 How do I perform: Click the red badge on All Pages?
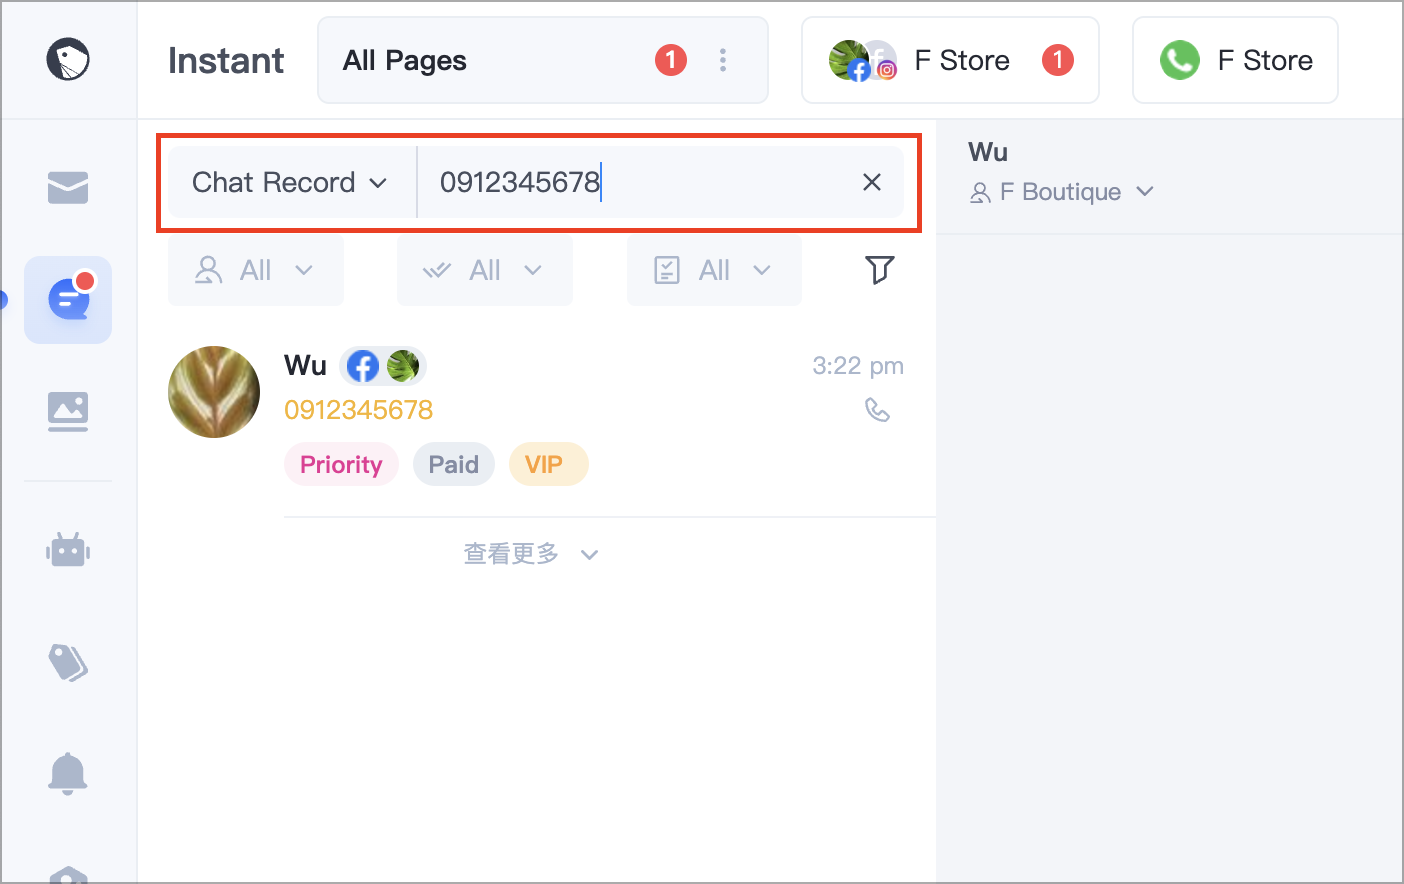671,60
